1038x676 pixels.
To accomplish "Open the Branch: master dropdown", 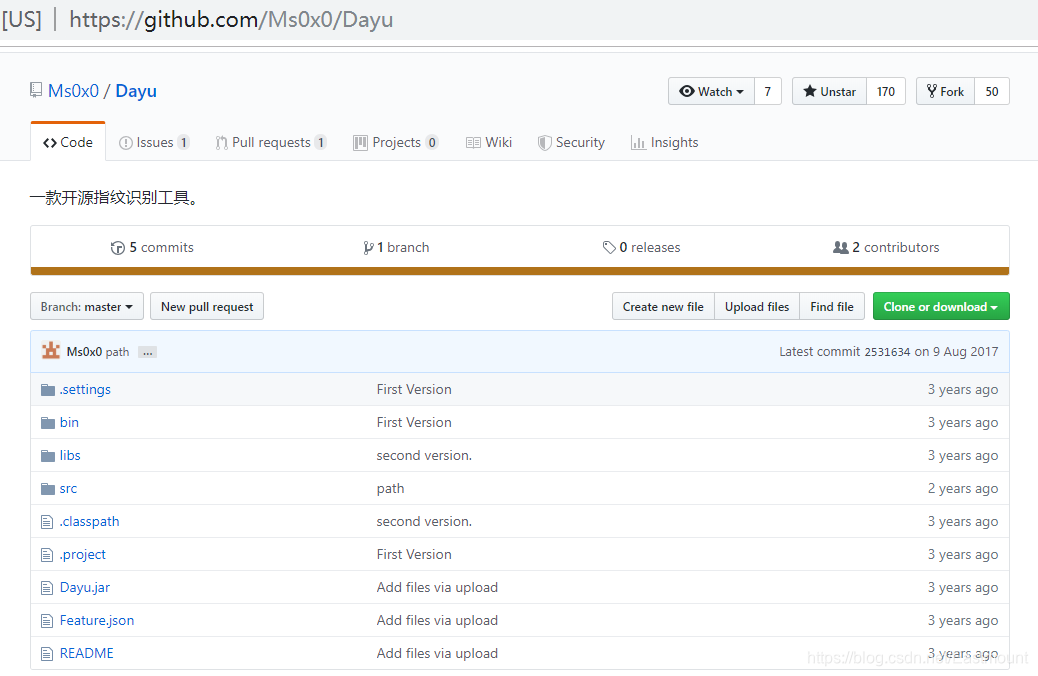I will 87,307.
